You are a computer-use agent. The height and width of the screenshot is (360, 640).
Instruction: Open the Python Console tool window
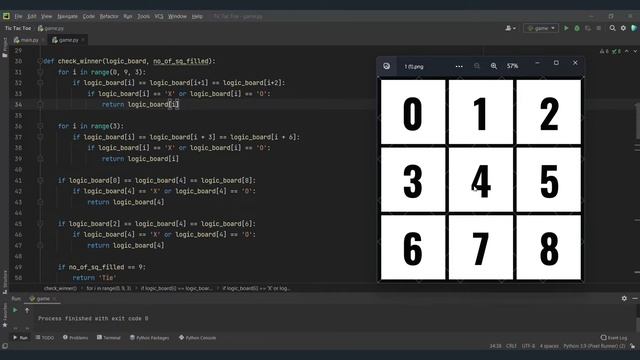pyautogui.click(x=198, y=338)
